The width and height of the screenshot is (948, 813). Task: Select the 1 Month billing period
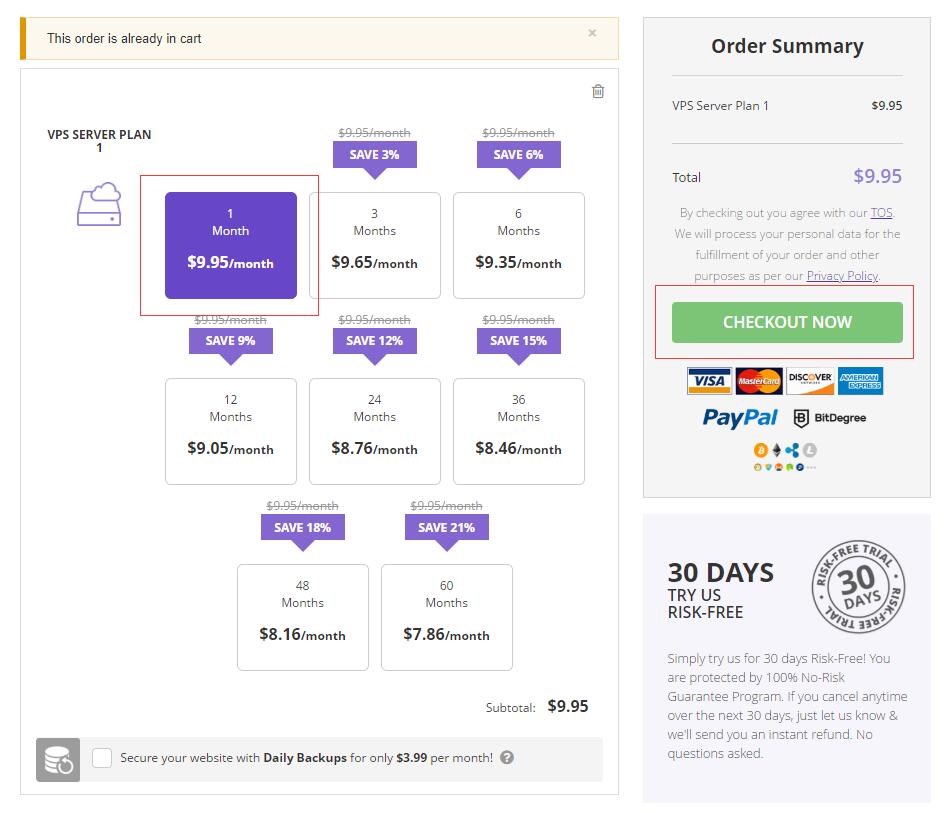click(x=231, y=245)
